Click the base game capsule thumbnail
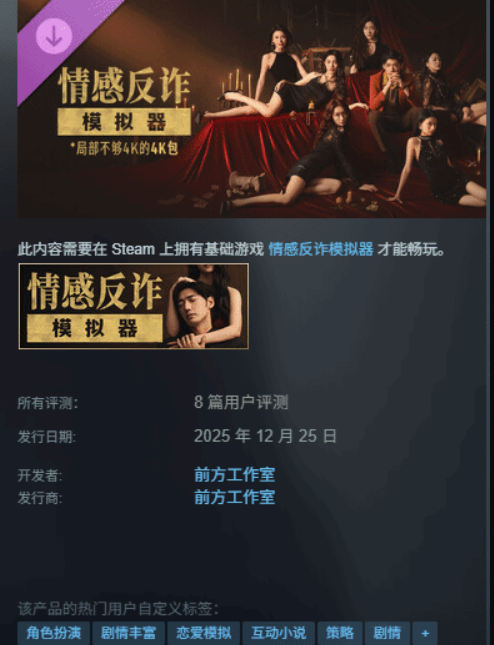This screenshot has width=494, height=645. (x=134, y=306)
